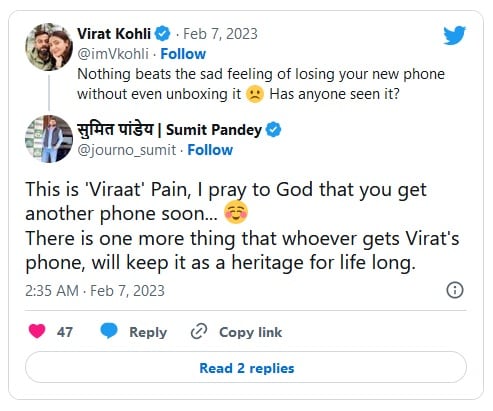The image size is (493, 411).
Task: Open Sumit Pandey's profile picture
Action: pyautogui.click(x=49, y=139)
